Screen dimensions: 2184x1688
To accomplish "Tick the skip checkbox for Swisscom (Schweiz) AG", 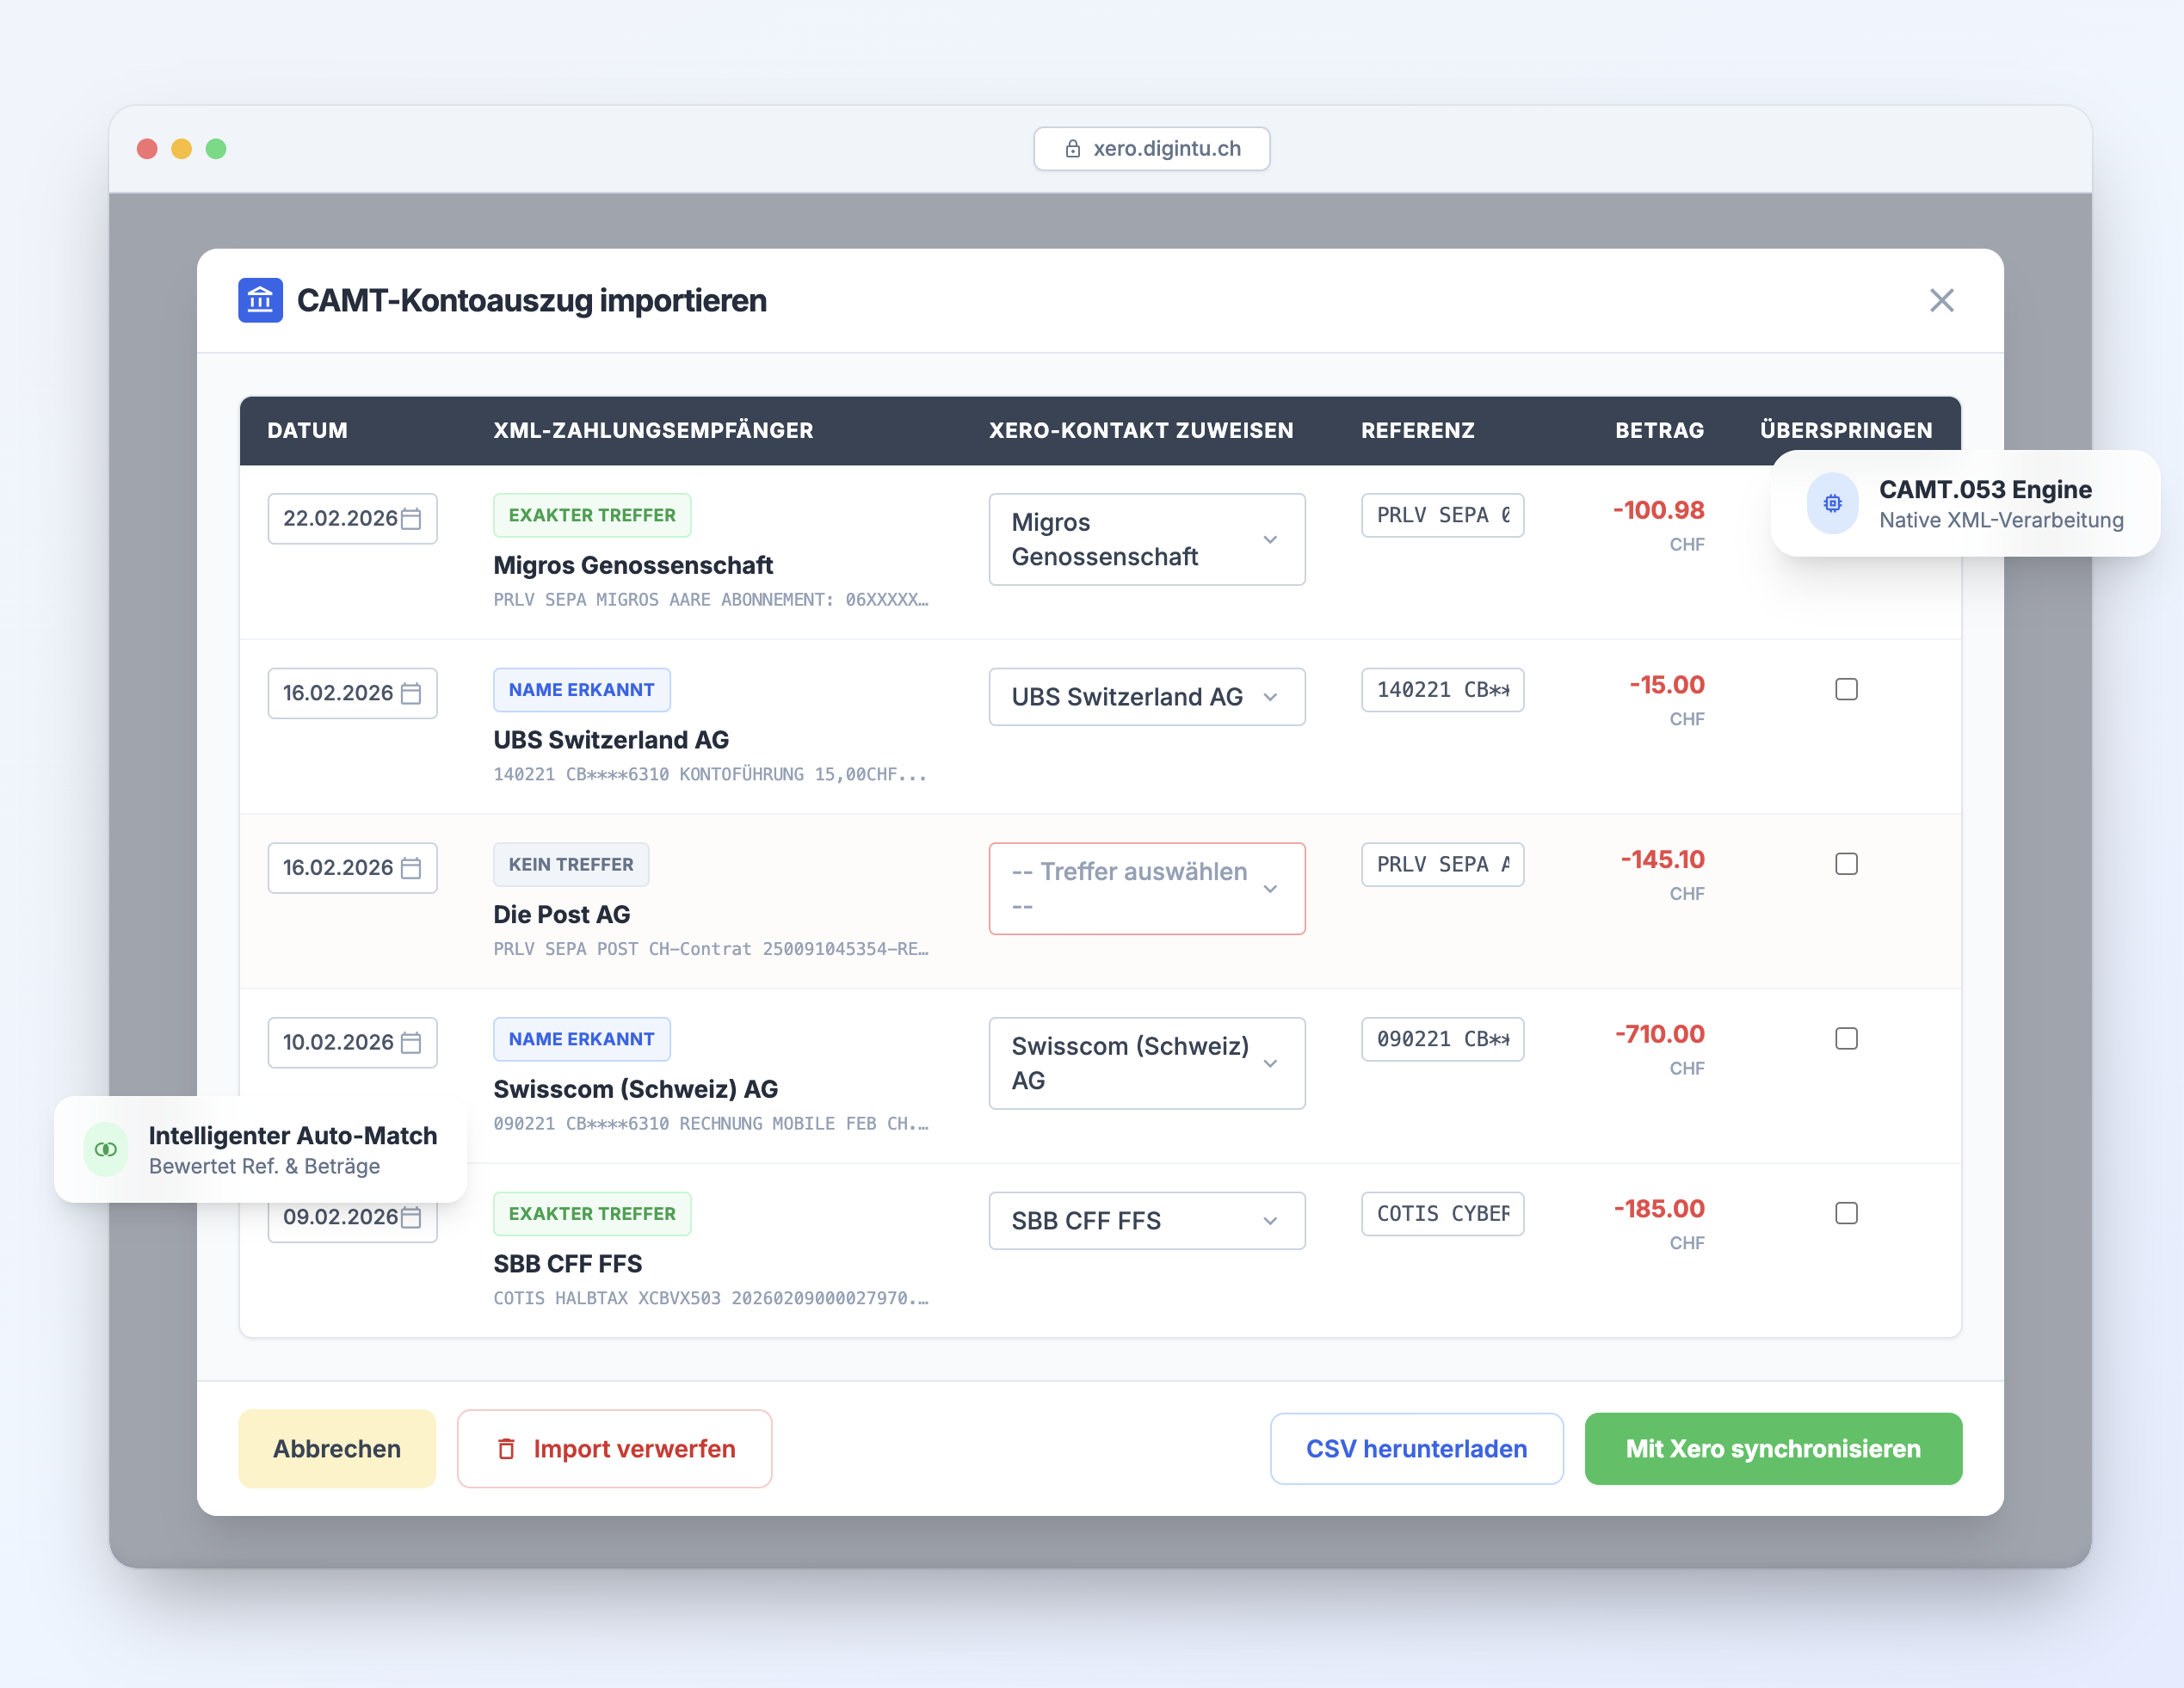I will [x=1846, y=1038].
